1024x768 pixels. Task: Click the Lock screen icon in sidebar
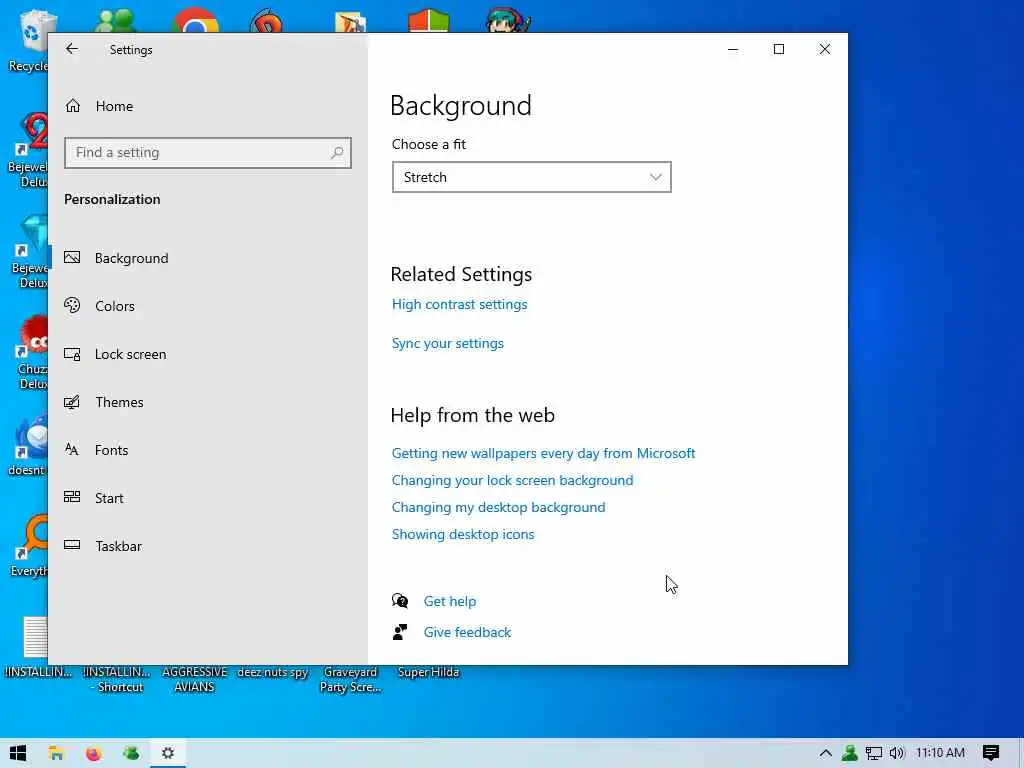point(72,354)
